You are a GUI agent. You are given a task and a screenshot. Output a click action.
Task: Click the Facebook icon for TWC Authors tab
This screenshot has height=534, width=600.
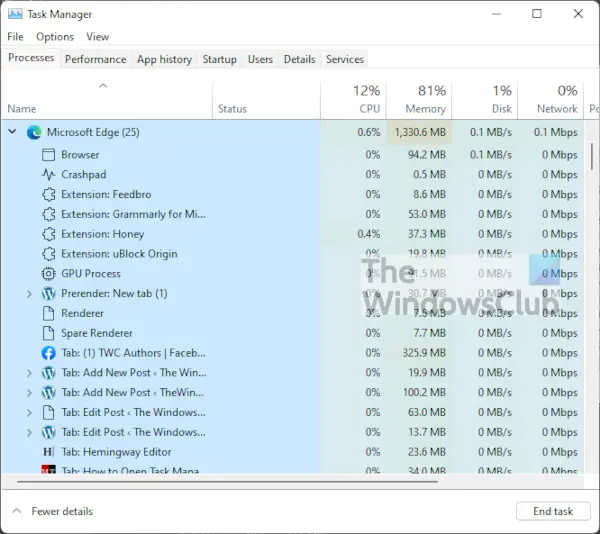pos(48,353)
